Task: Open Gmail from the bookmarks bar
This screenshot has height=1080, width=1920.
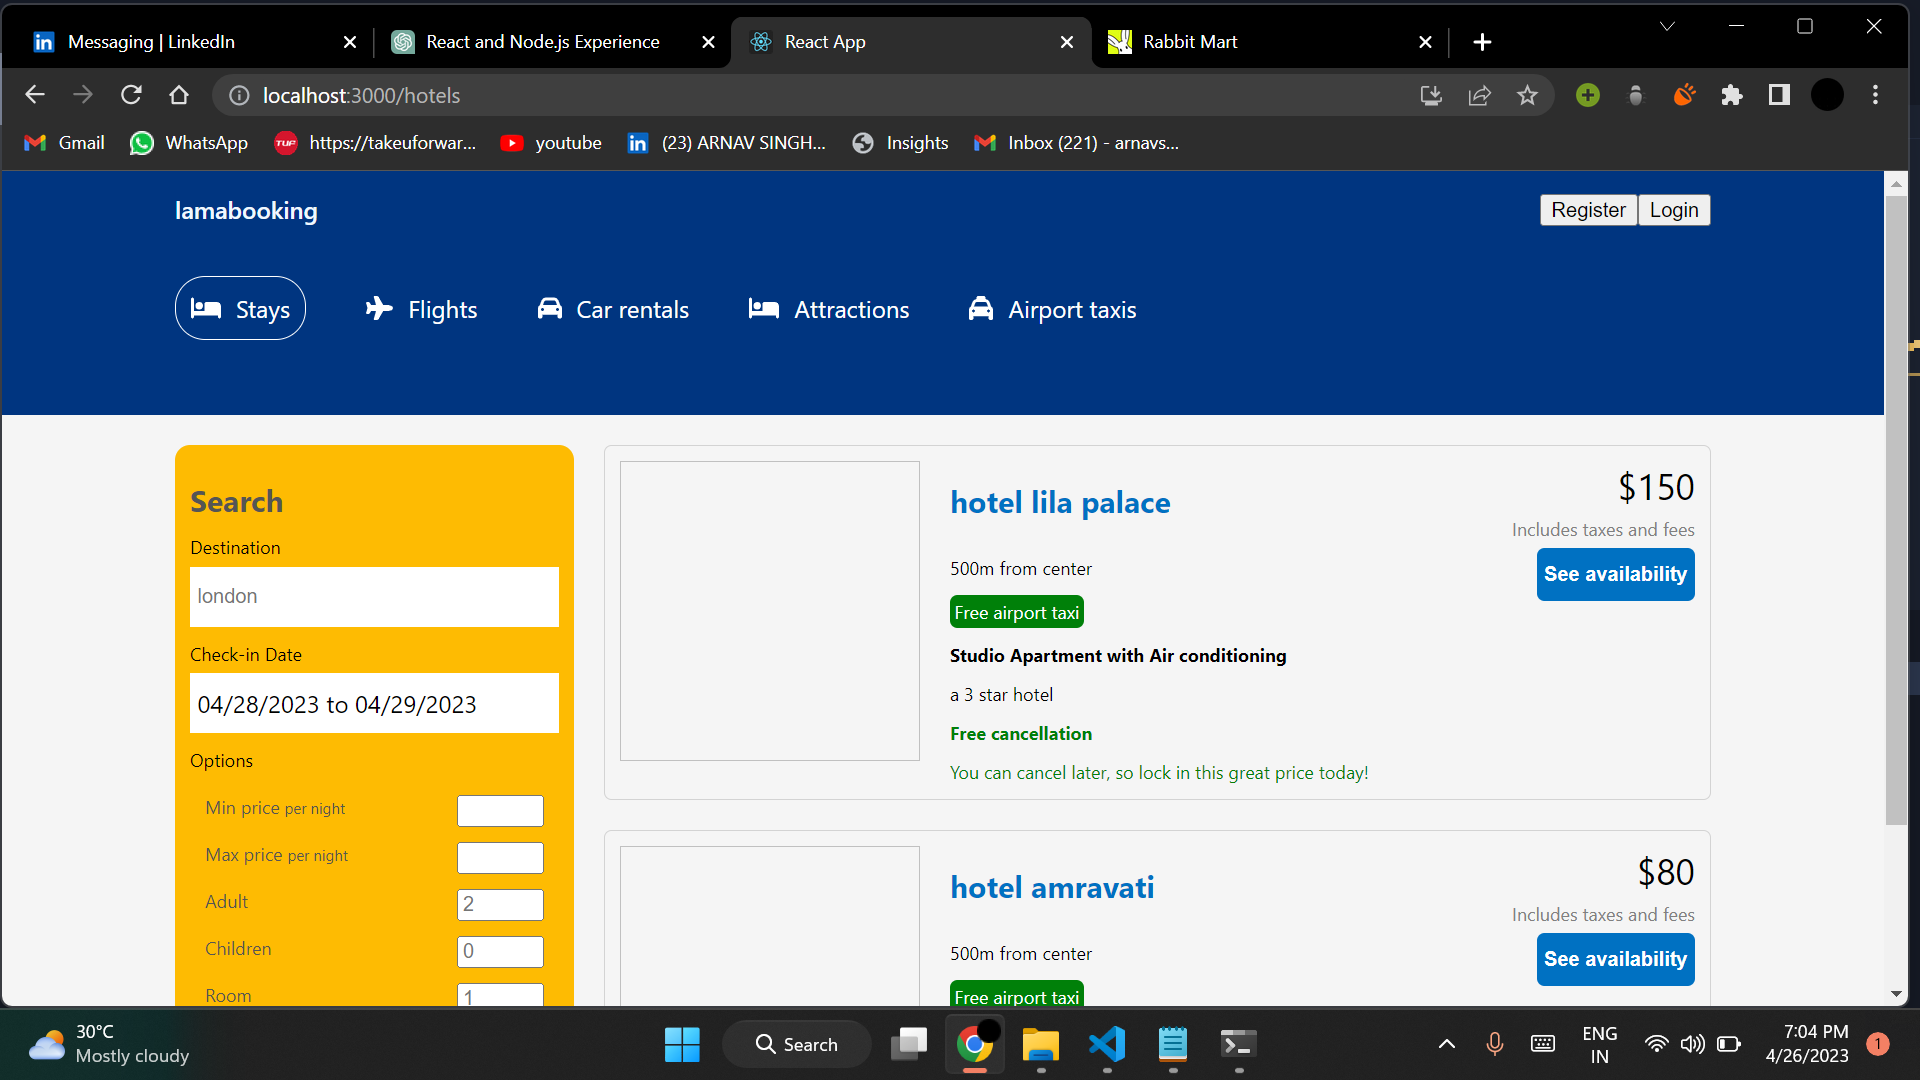Action: [x=62, y=142]
